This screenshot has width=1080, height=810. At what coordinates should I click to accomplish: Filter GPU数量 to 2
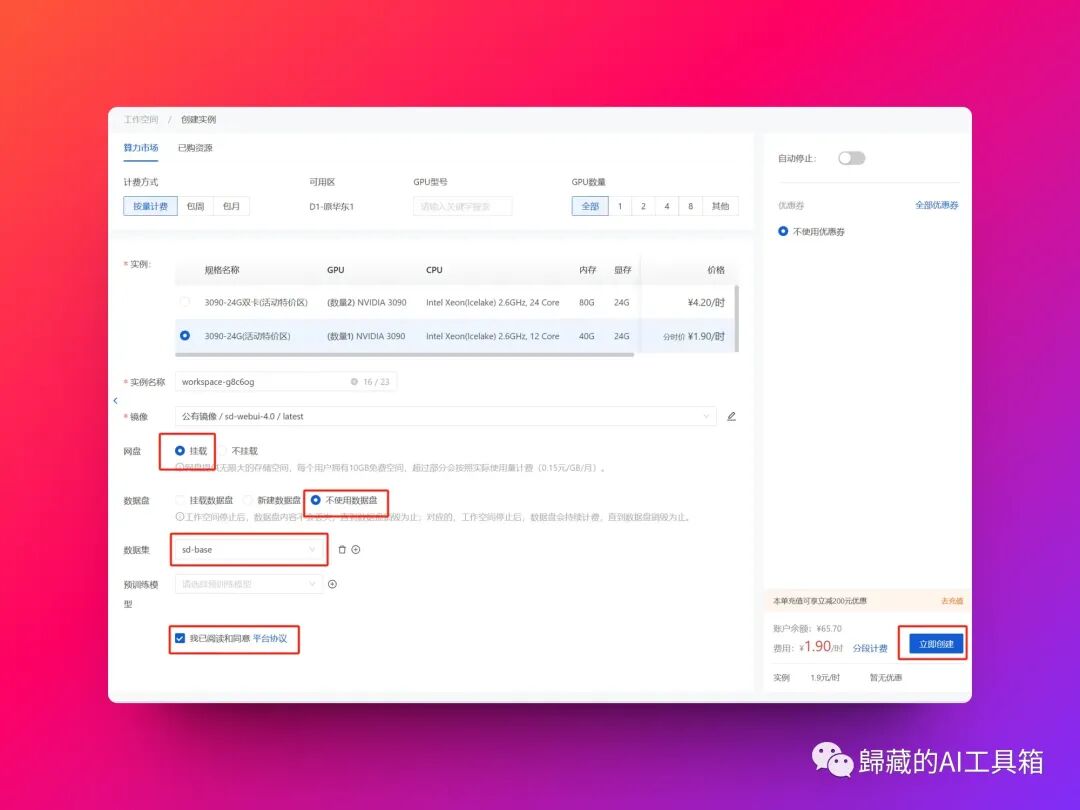[x=643, y=206]
